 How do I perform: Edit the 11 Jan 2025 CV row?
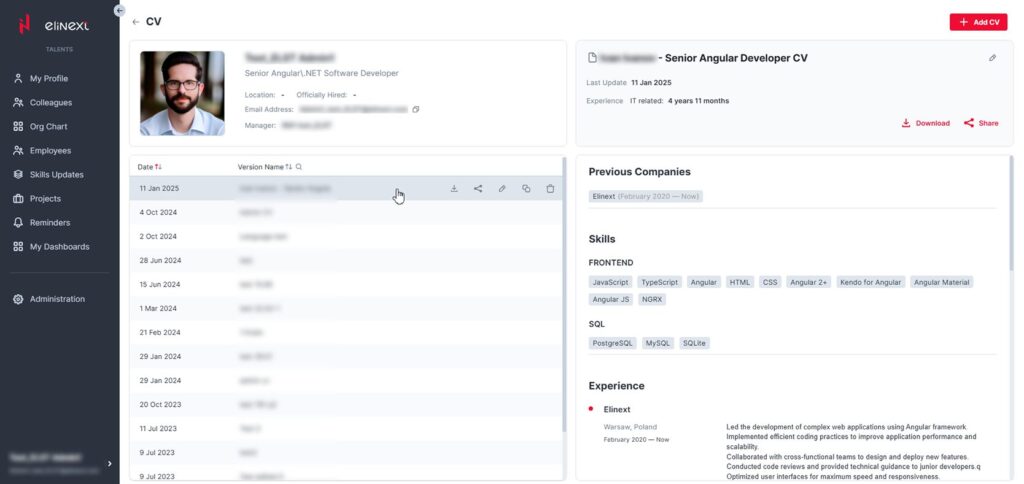click(502, 189)
